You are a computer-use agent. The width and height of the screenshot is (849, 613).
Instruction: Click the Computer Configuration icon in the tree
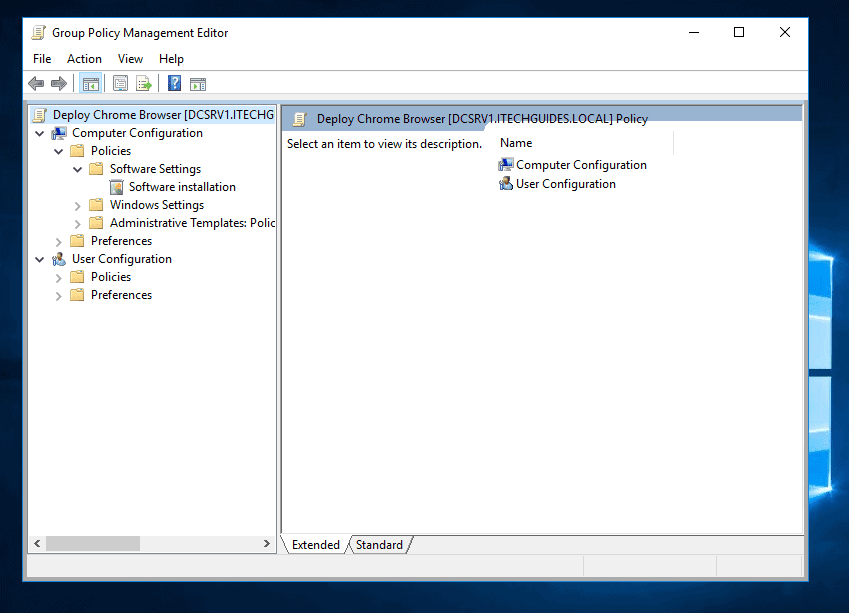coord(59,133)
